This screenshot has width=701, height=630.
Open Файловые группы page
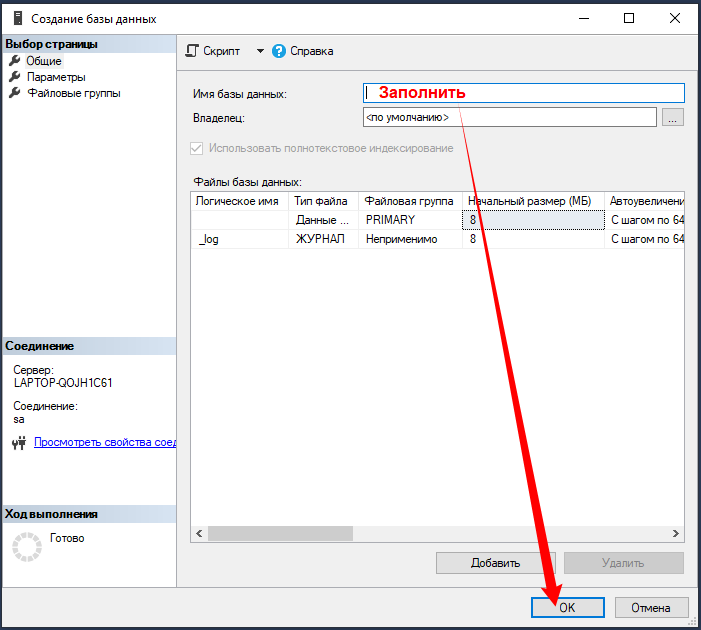[x=73, y=93]
